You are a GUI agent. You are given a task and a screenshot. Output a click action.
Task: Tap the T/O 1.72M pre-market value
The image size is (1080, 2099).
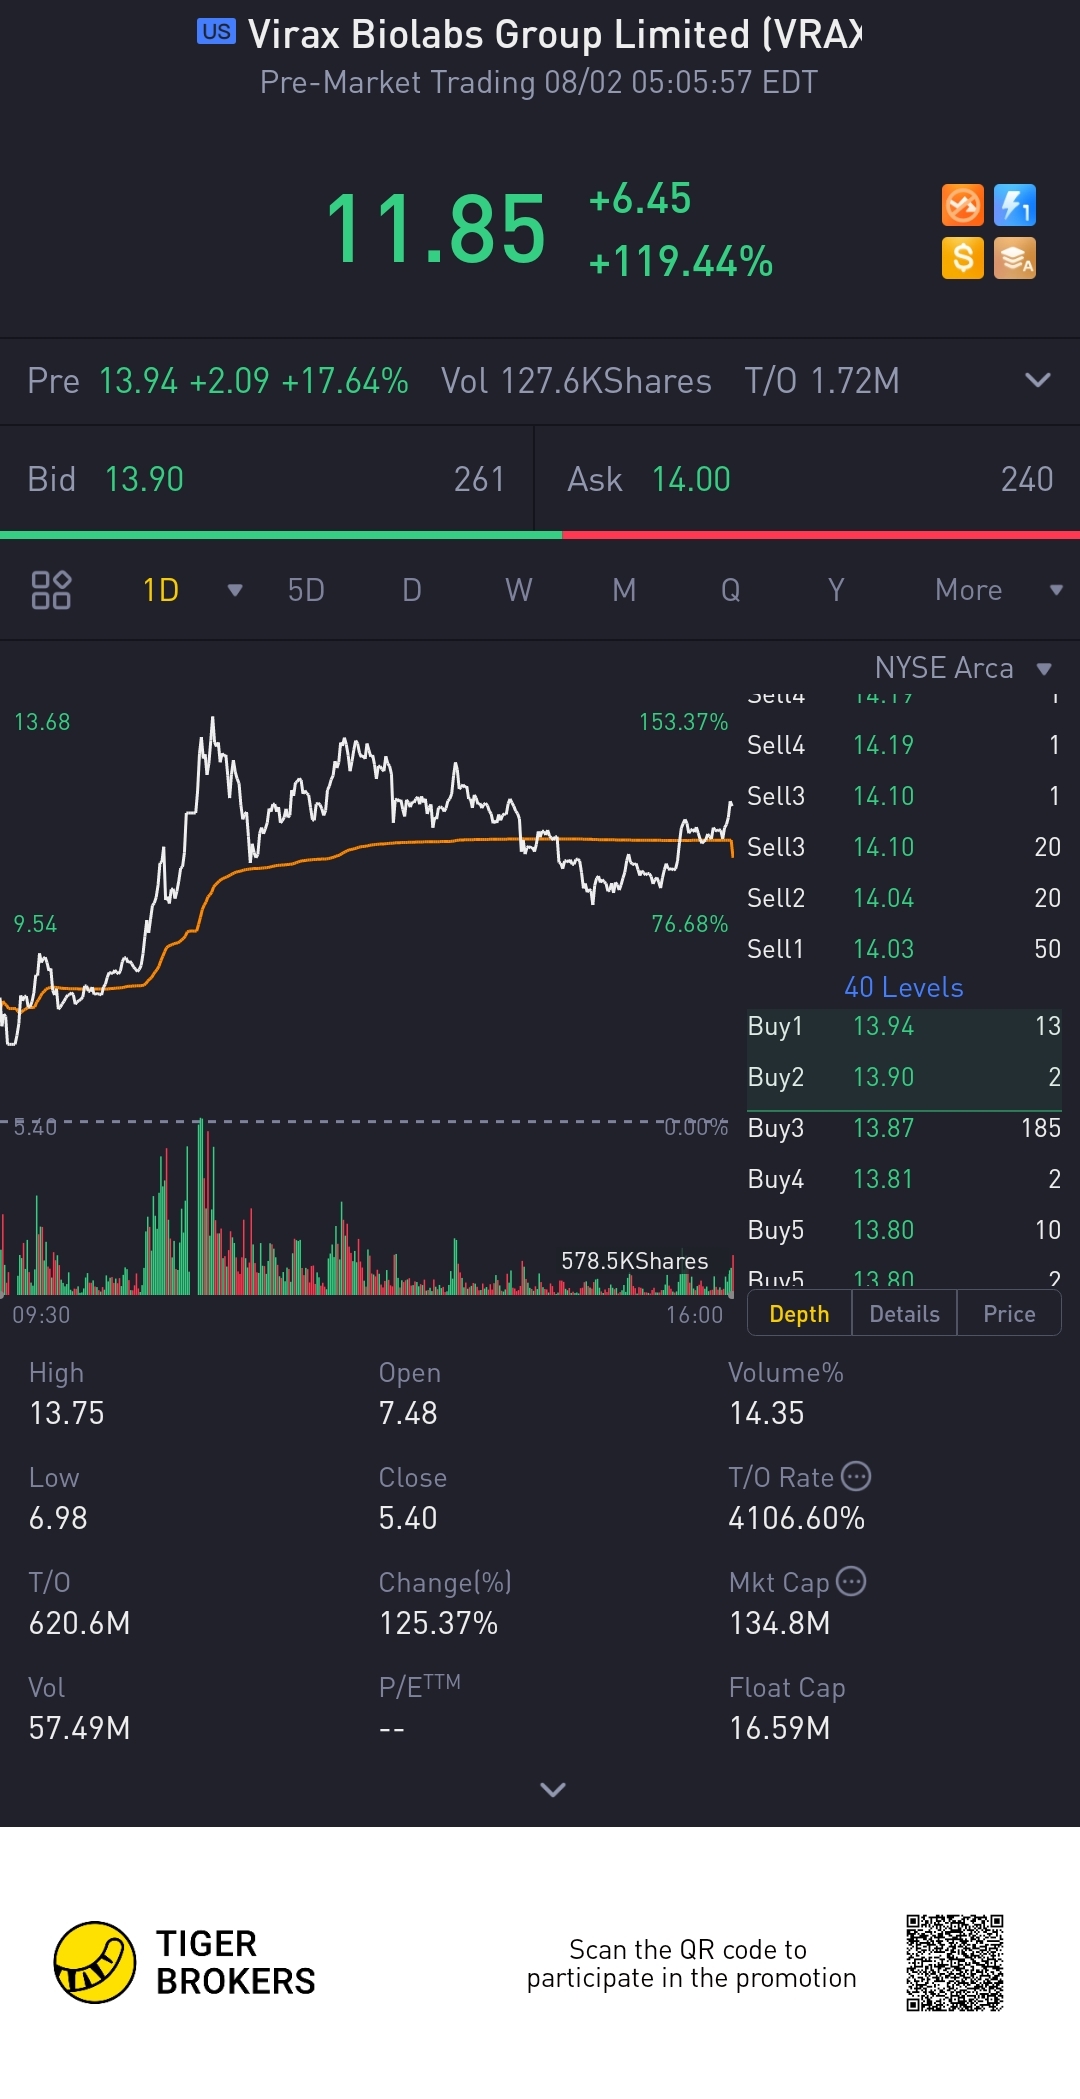tap(822, 381)
